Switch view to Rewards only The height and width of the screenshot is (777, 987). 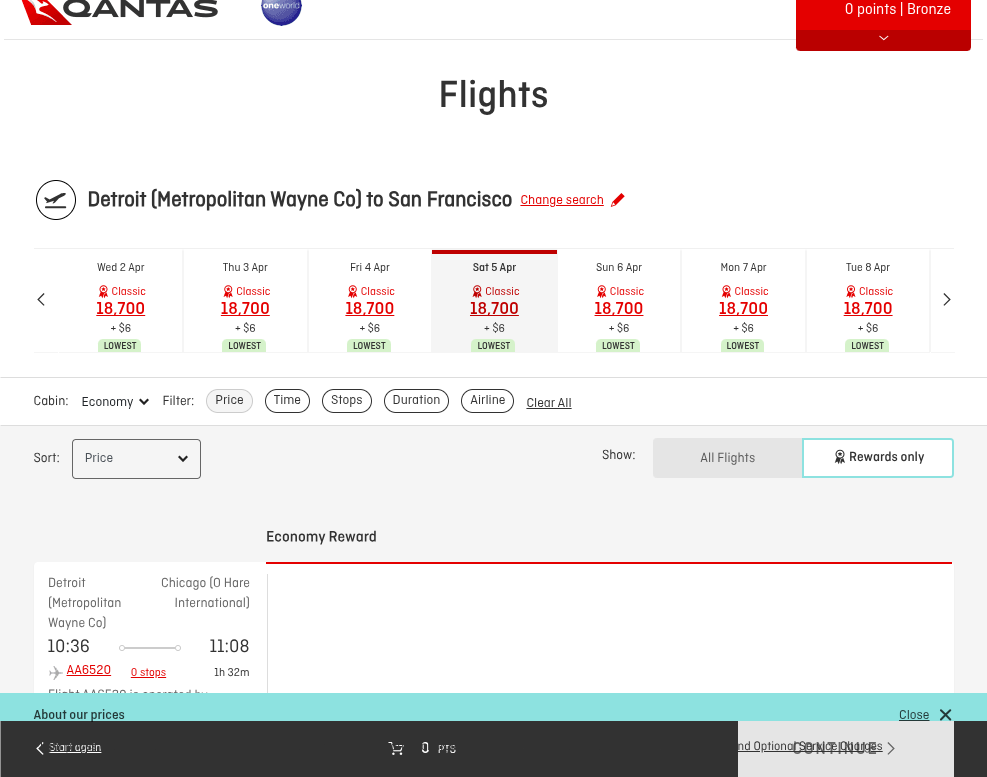coord(878,458)
